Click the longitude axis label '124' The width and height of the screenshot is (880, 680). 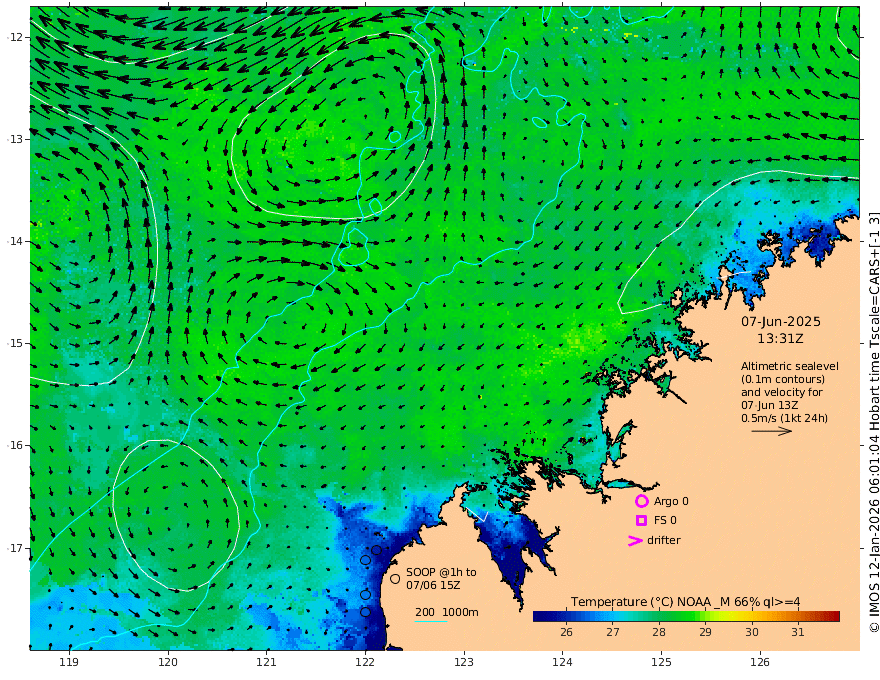[563, 662]
